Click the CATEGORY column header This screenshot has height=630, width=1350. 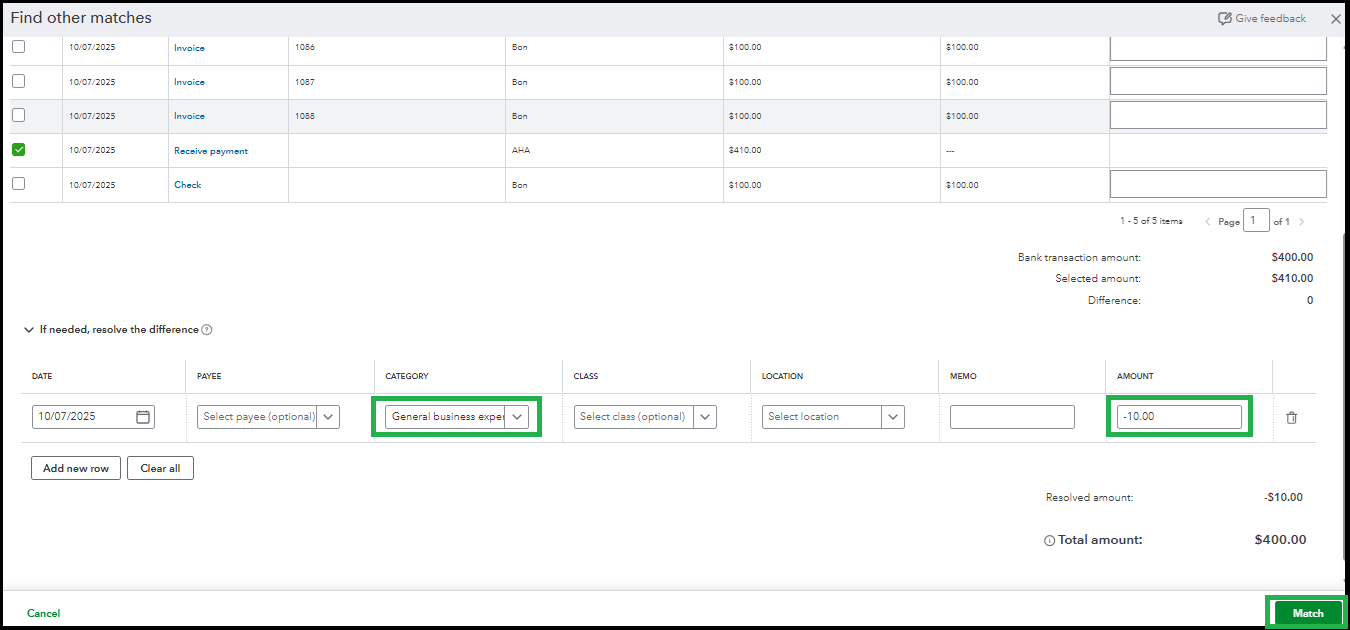click(x=407, y=376)
